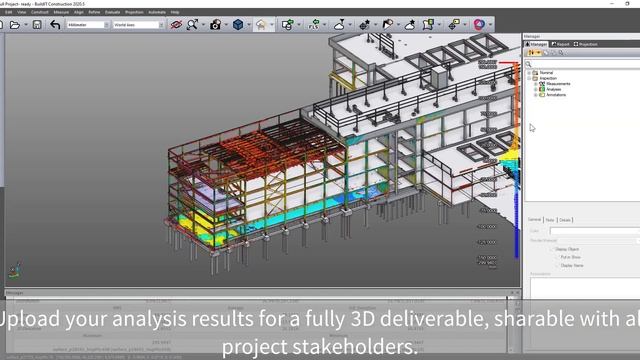Toggle the Display Name checkbox

557,265
